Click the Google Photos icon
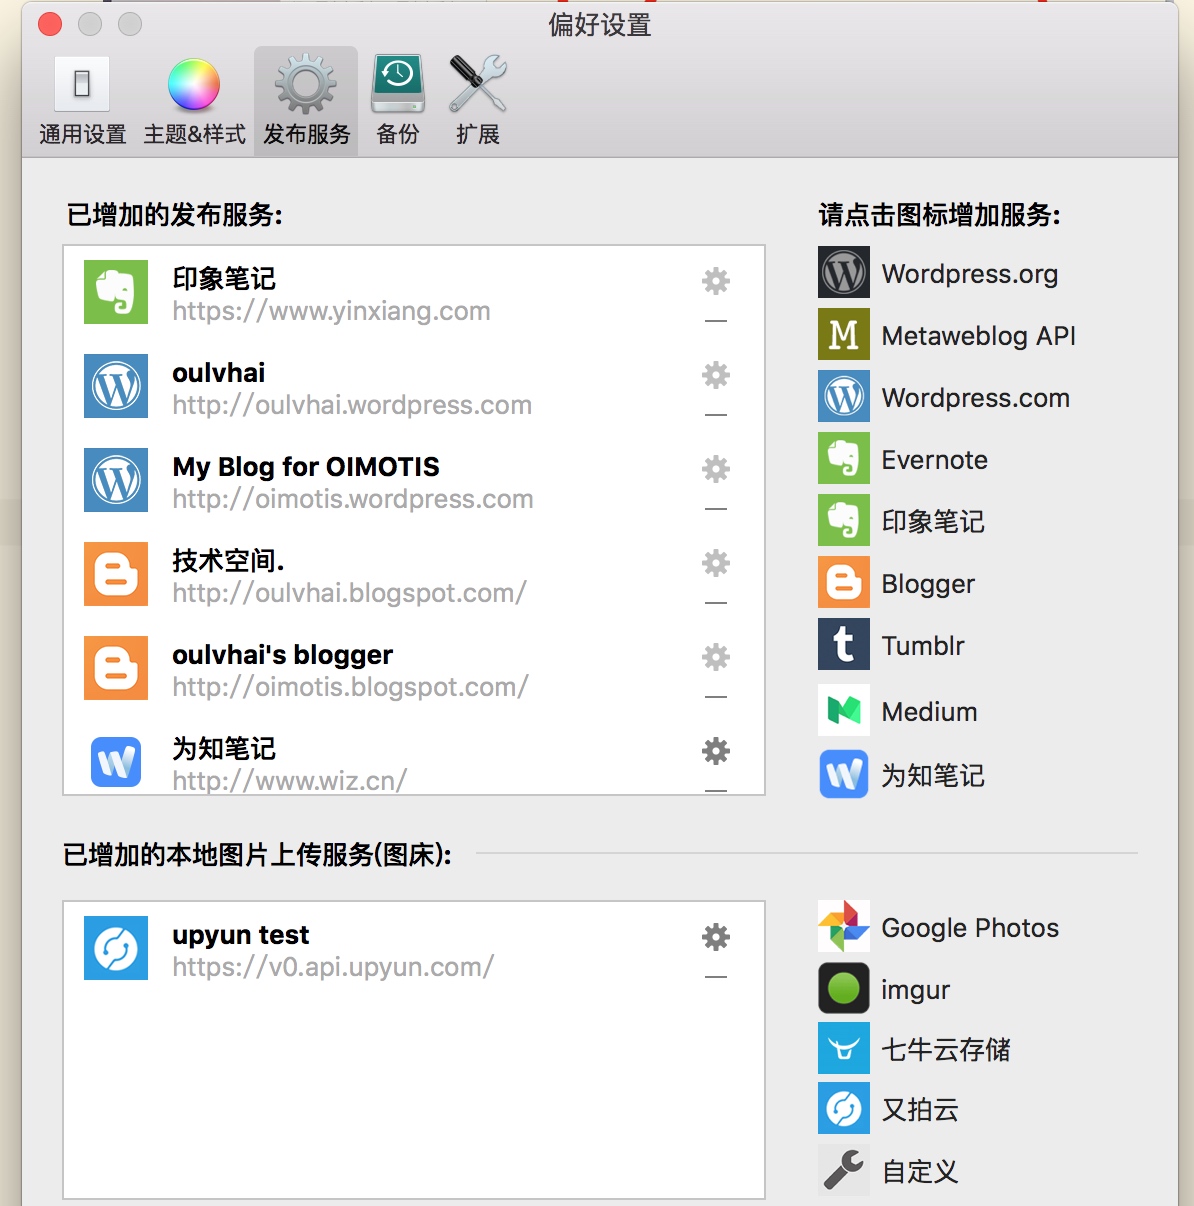Viewport: 1194px width, 1206px height. [x=844, y=927]
